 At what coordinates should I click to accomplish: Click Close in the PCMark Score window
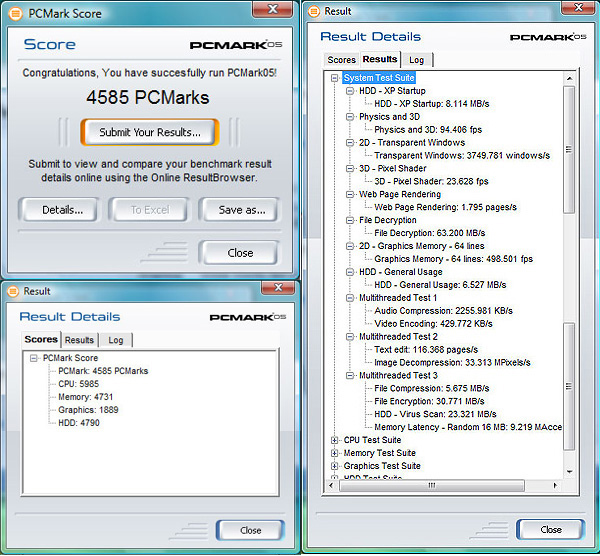pos(239,253)
